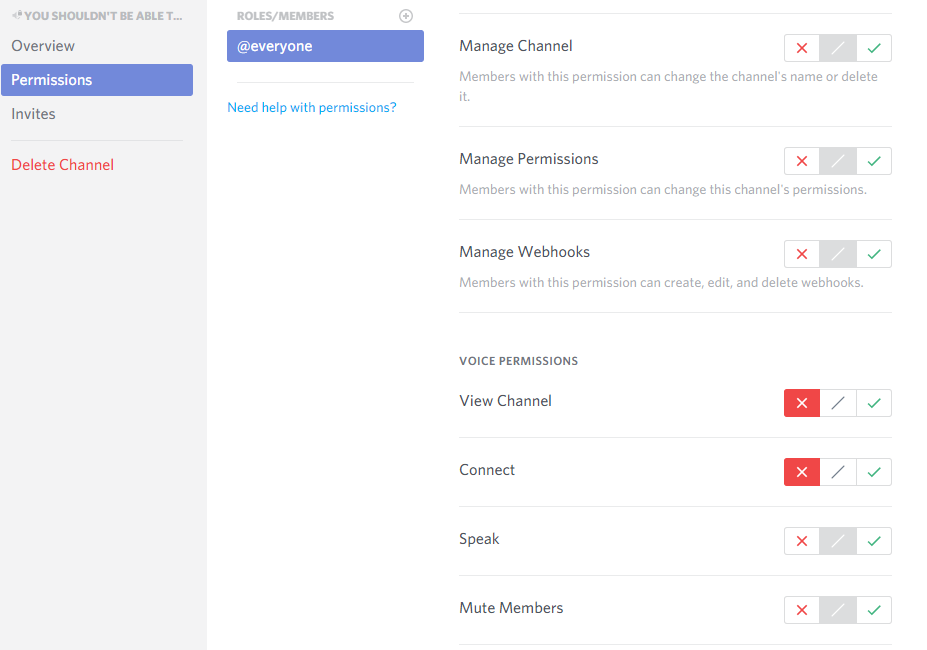Click Delete Channel
Viewport: 927px width, 650px height.
[x=62, y=164]
